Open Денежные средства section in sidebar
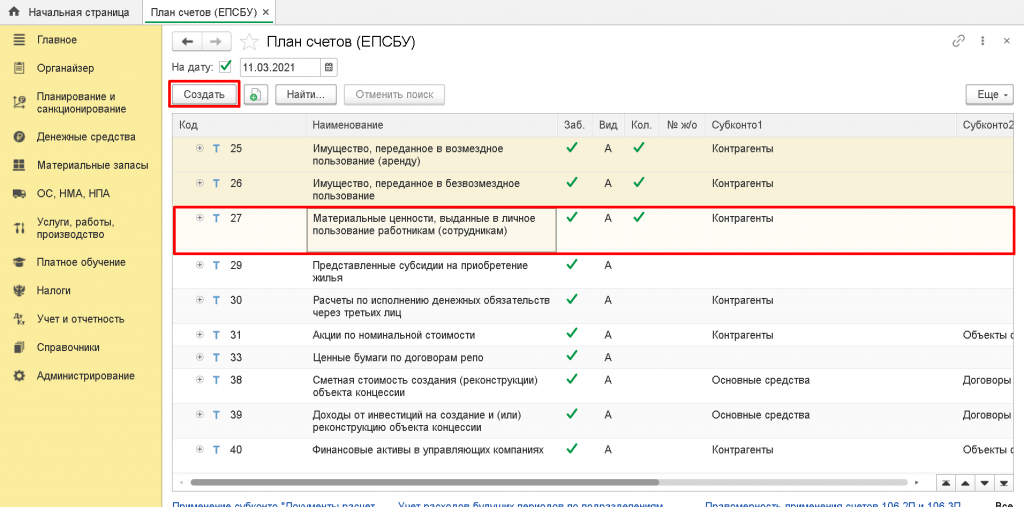 (85, 136)
